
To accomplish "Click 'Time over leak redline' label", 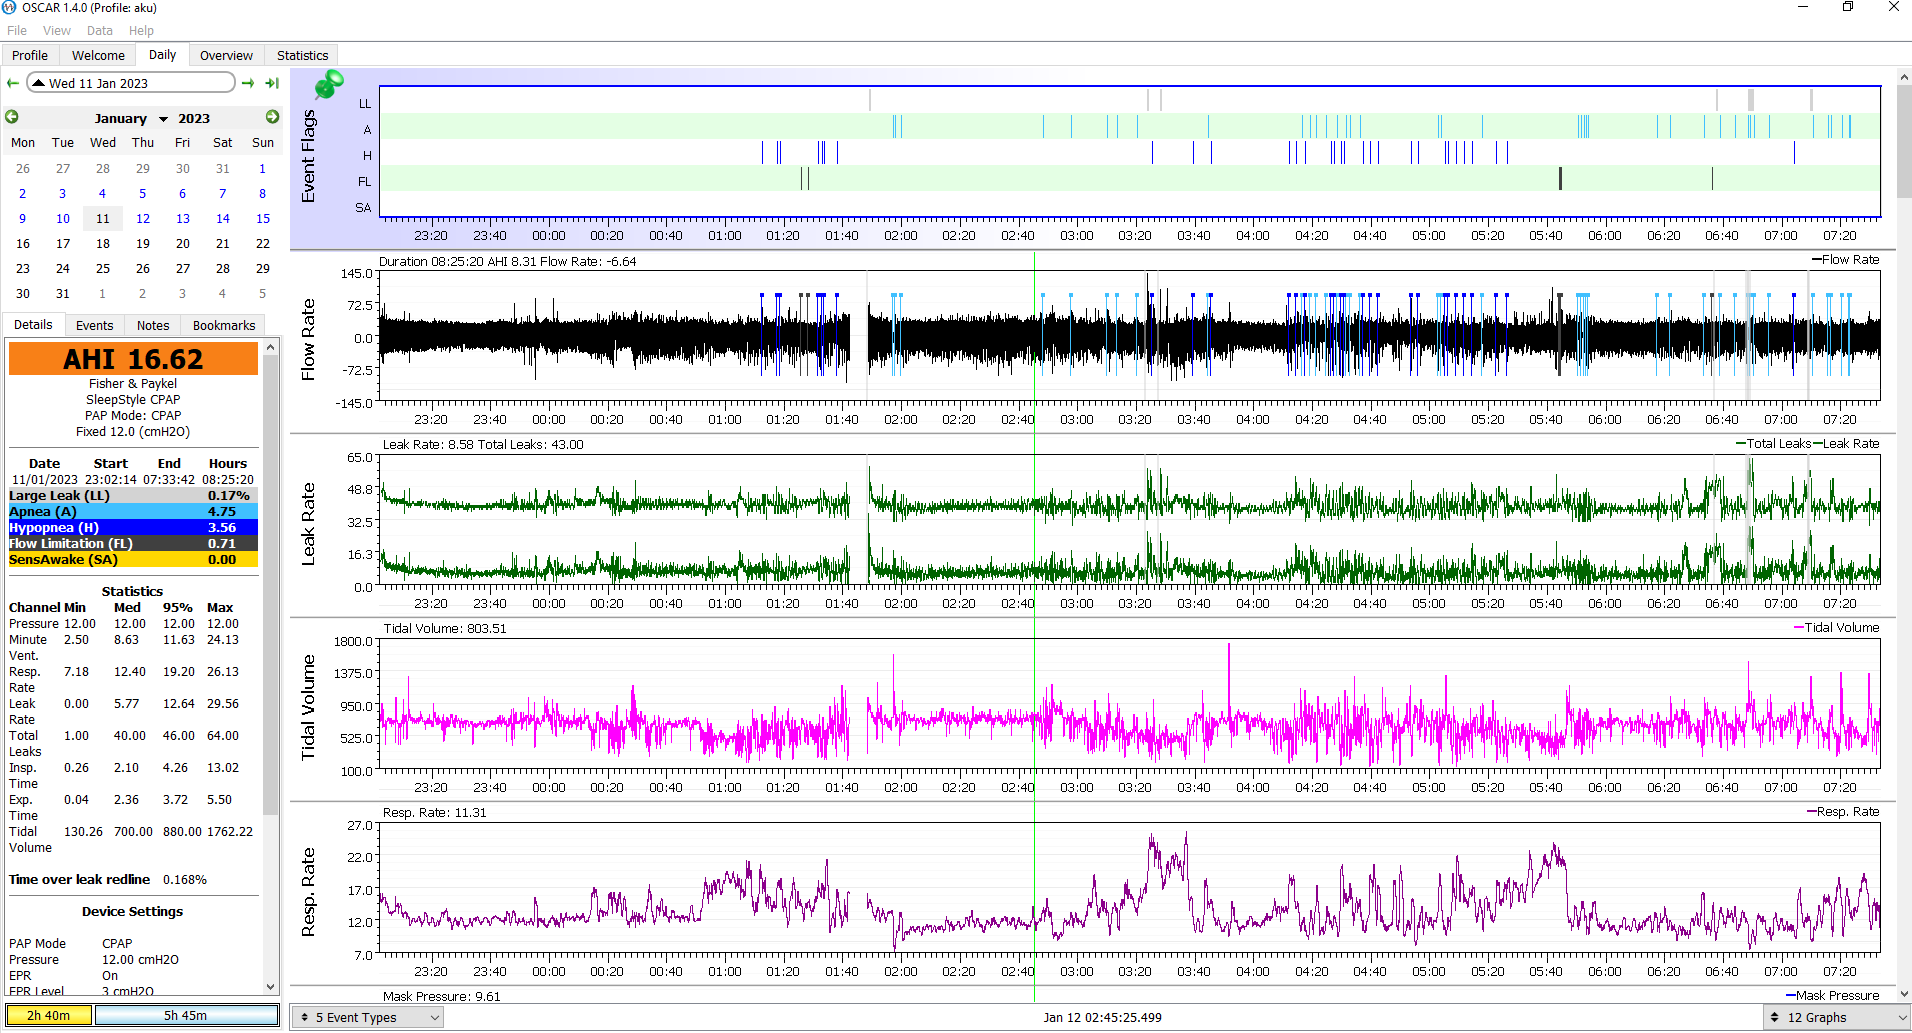I will tap(79, 879).
